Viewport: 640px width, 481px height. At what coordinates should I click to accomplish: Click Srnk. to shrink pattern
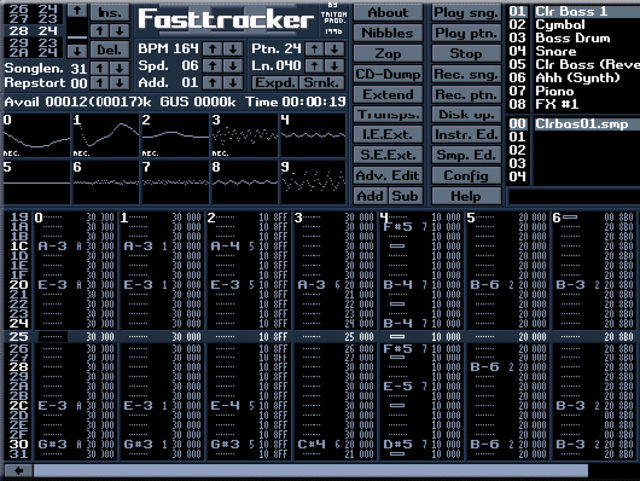click(321, 83)
